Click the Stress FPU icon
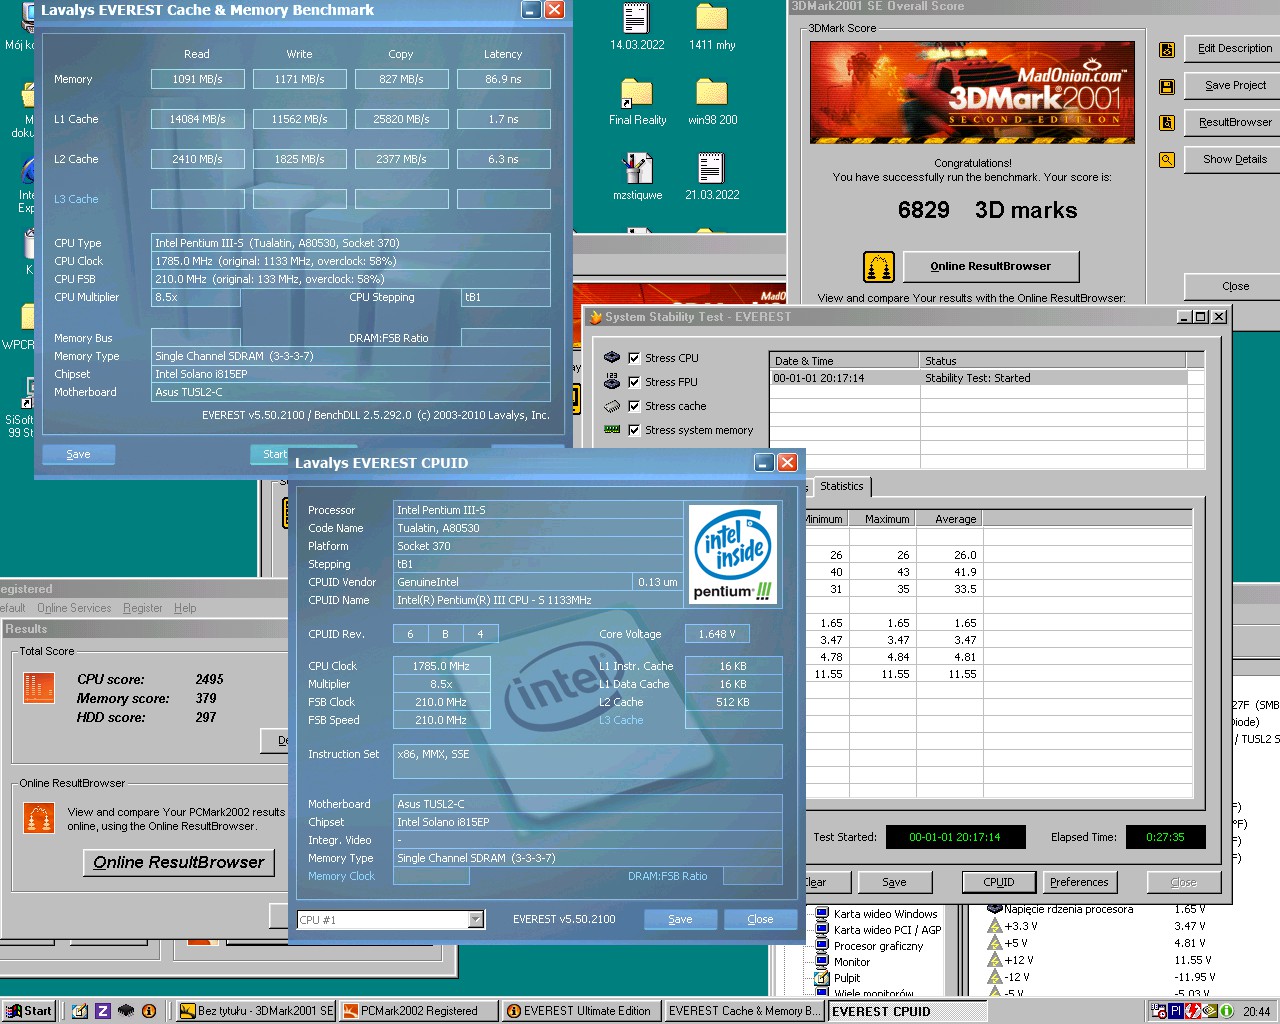The image size is (1280, 1024). (612, 381)
